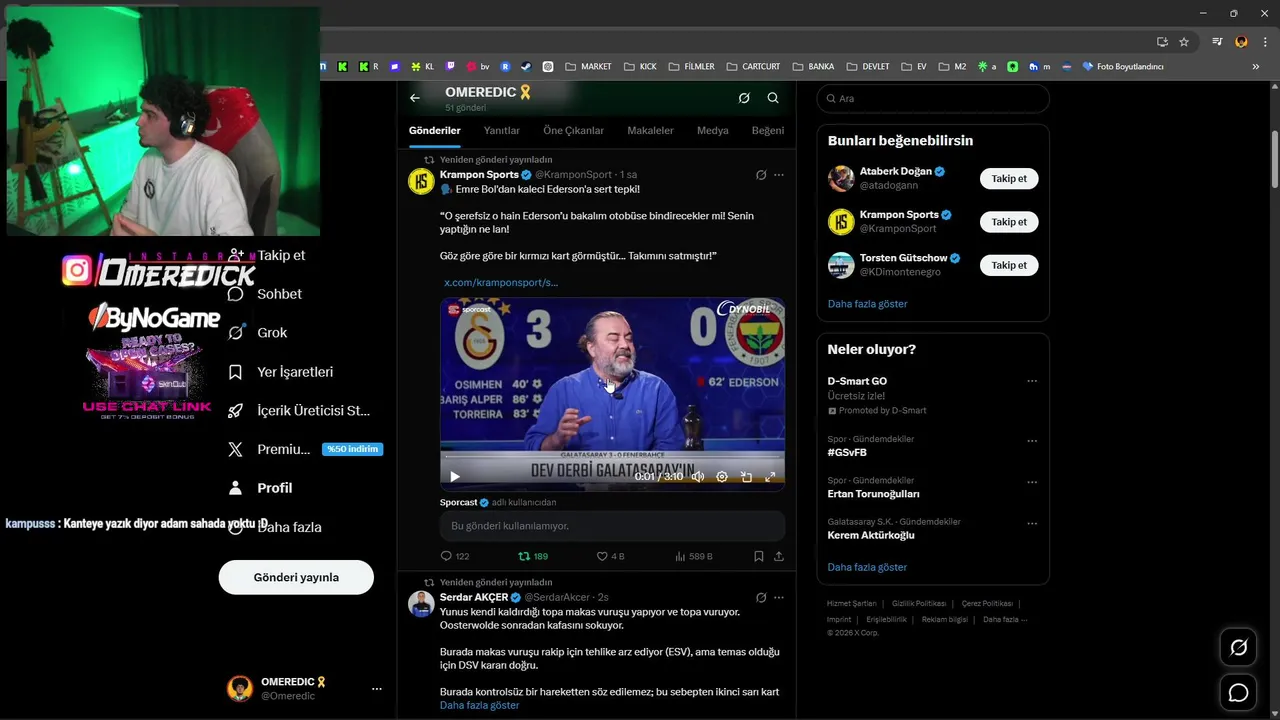
Task: Open video settings gear icon
Action: 722,477
